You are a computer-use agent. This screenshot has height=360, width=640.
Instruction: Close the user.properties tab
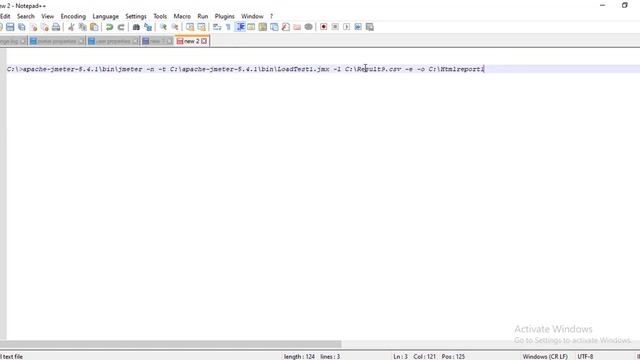click(135, 41)
